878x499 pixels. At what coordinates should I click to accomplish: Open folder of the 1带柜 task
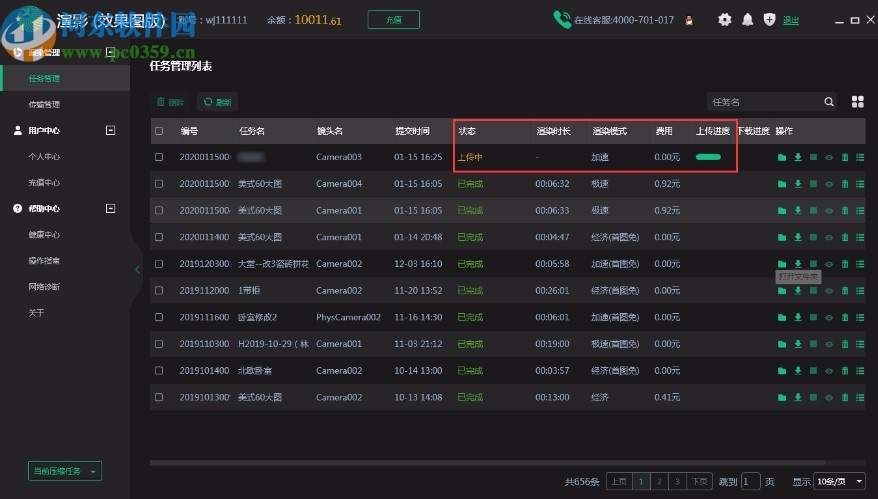782,291
